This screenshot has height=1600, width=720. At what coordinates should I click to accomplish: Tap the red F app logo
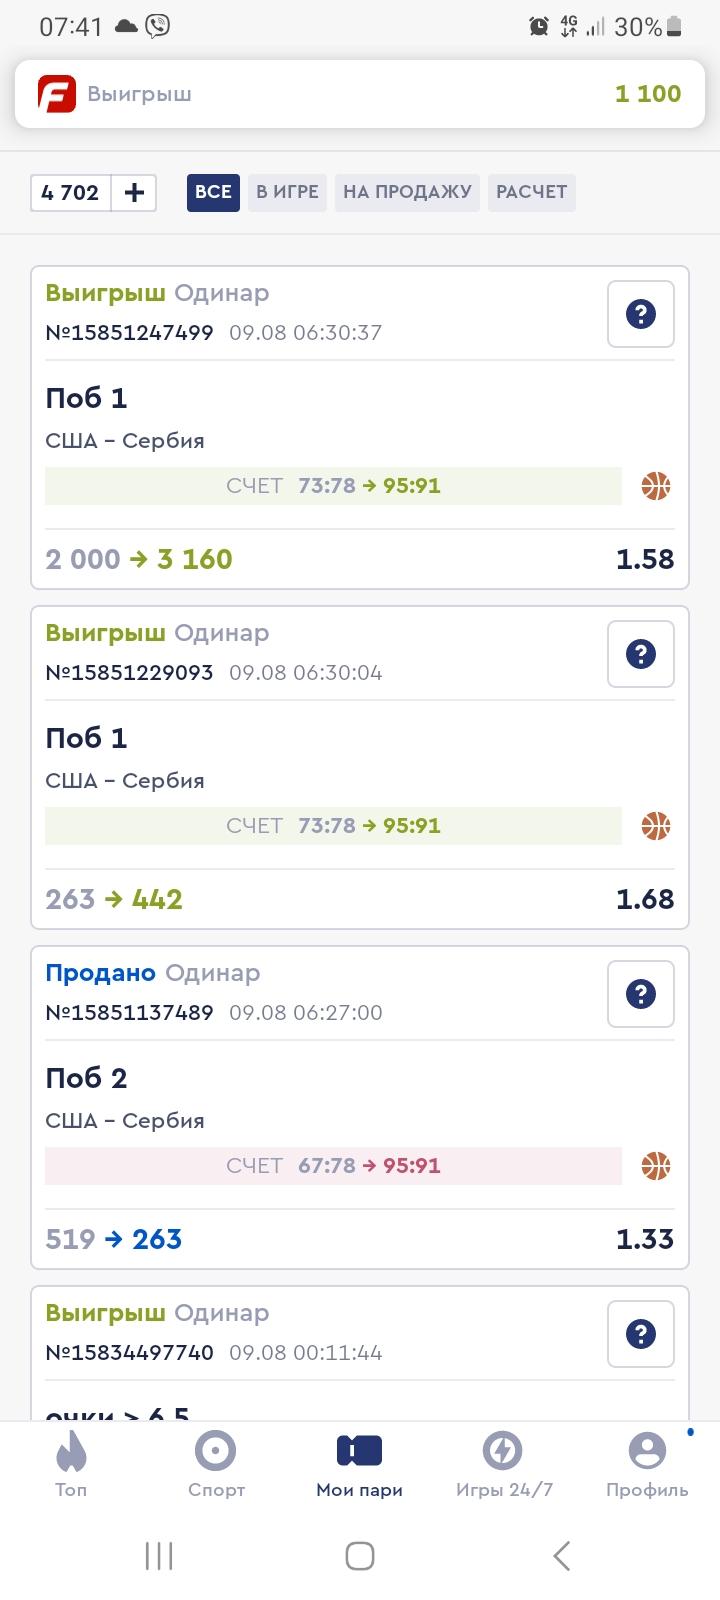57,94
